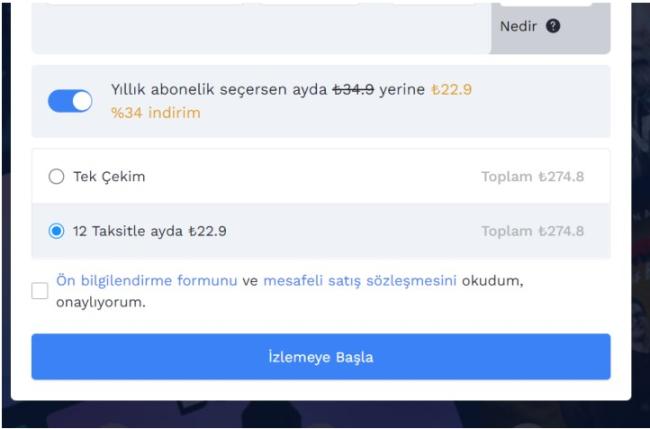The width and height of the screenshot is (650, 429).
Task: Open the Ön bilgilendirme formunu link
Action: (x=146, y=281)
